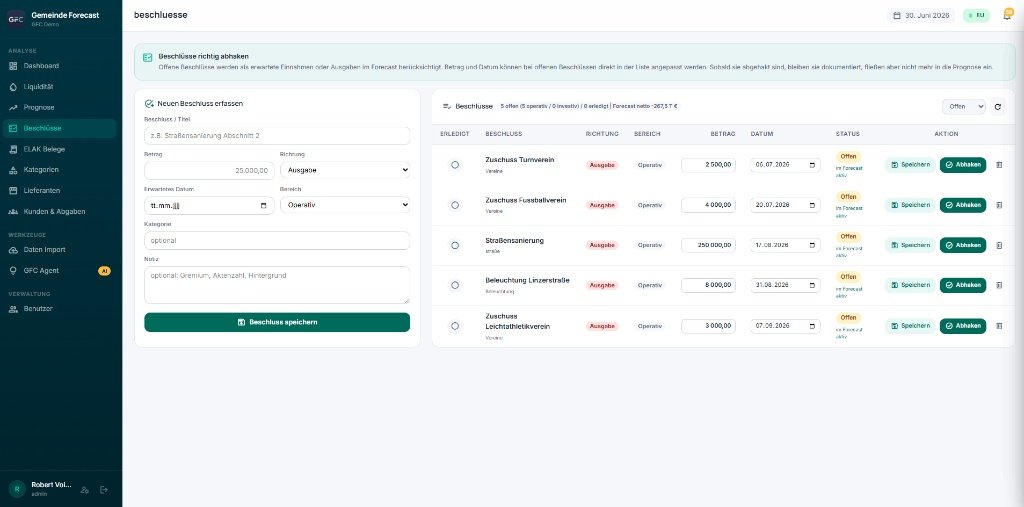Click Abhaken for Straßensanierung

pos(963,246)
